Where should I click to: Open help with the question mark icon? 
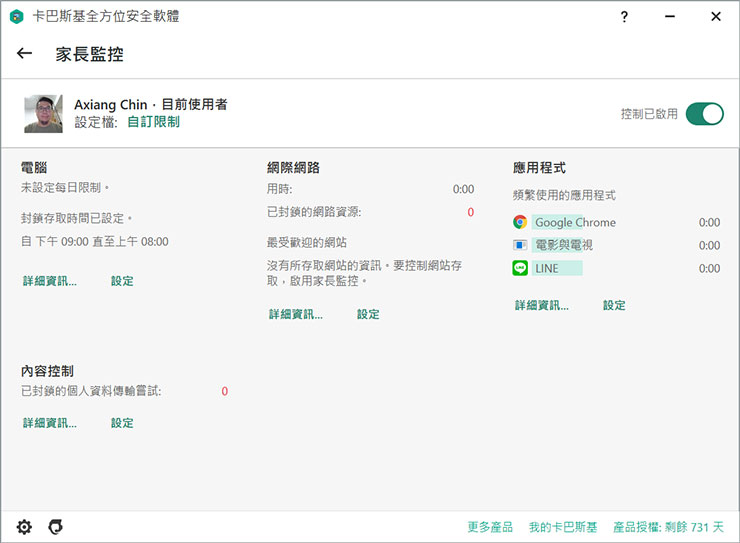[x=624, y=17]
